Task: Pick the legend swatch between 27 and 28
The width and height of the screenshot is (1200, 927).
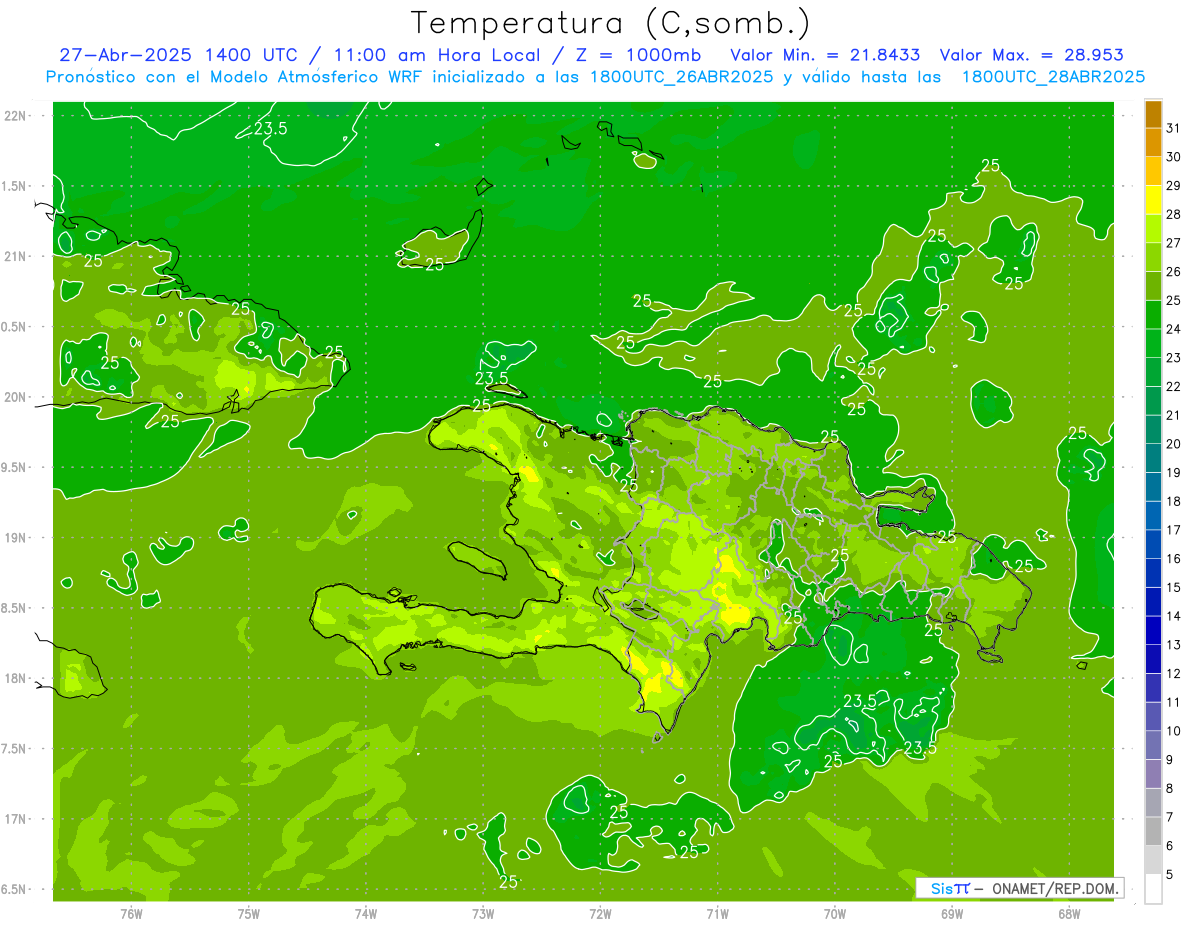Action: (x=1153, y=228)
